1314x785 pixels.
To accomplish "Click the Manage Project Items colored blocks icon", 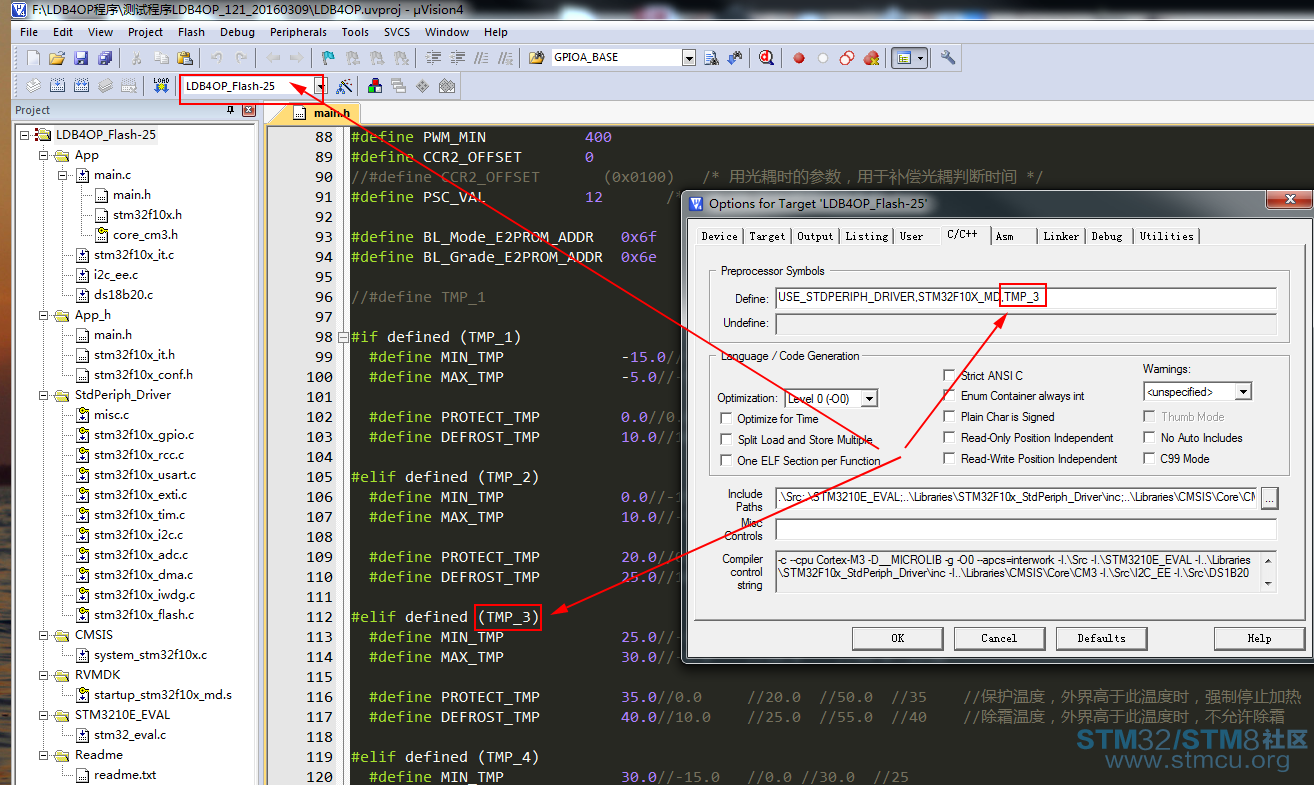I will point(375,86).
